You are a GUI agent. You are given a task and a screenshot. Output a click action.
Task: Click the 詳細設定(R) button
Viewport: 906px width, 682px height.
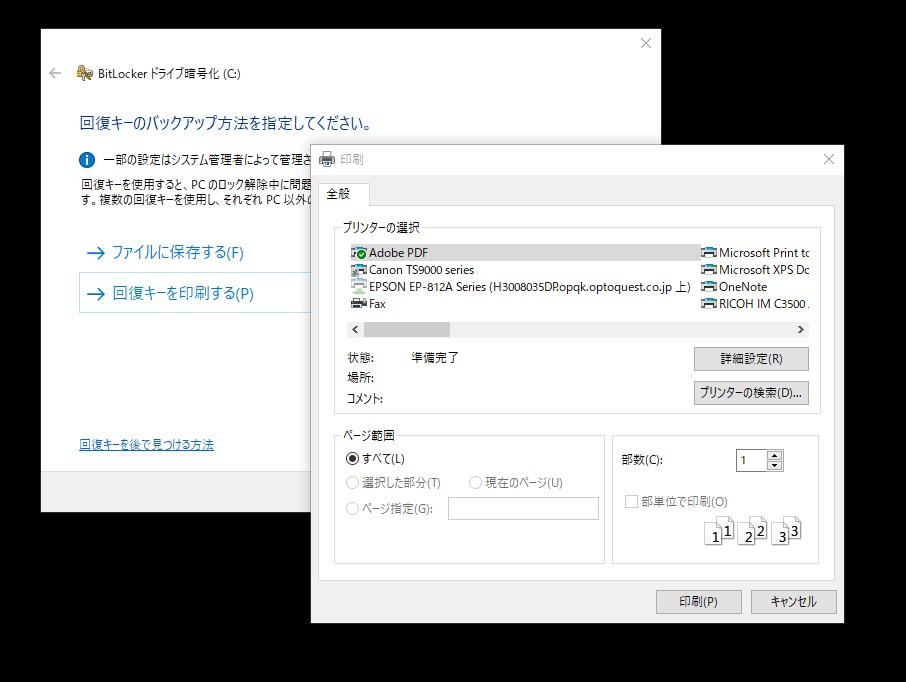point(751,359)
